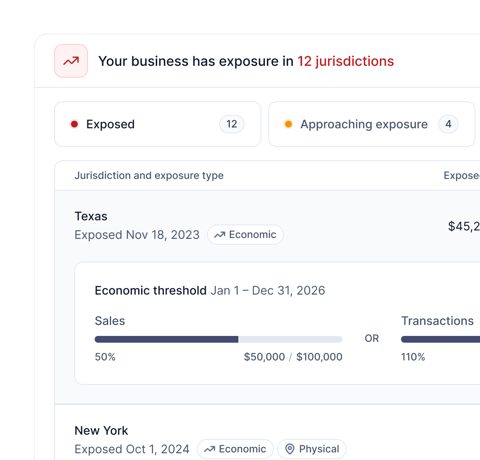Click the 4 count badge on Approaching exposure

point(448,124)
